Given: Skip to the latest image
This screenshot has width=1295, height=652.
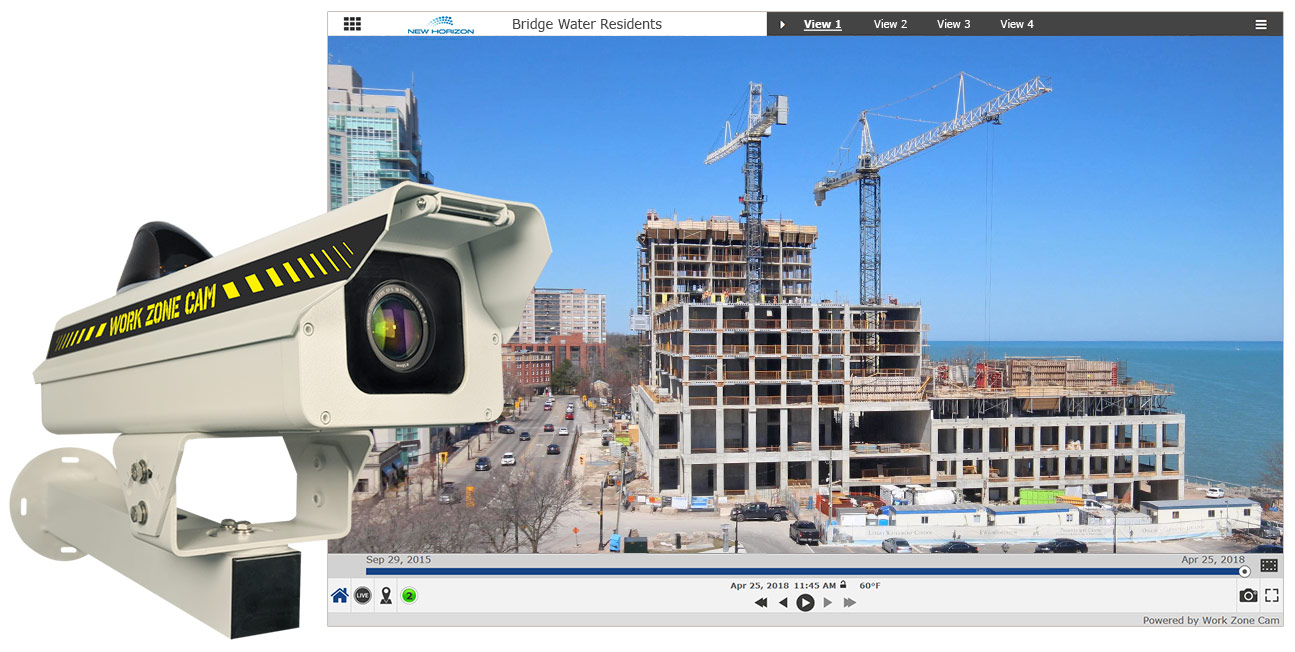Looking at the screenshot, I should (x=850, y=603).
